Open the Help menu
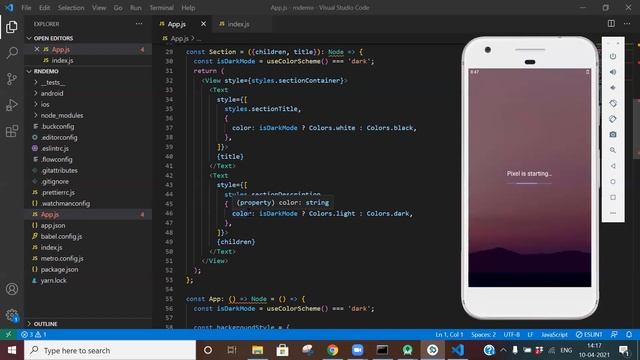The width and height of the screenshot is (640, 360). point(188,7)
